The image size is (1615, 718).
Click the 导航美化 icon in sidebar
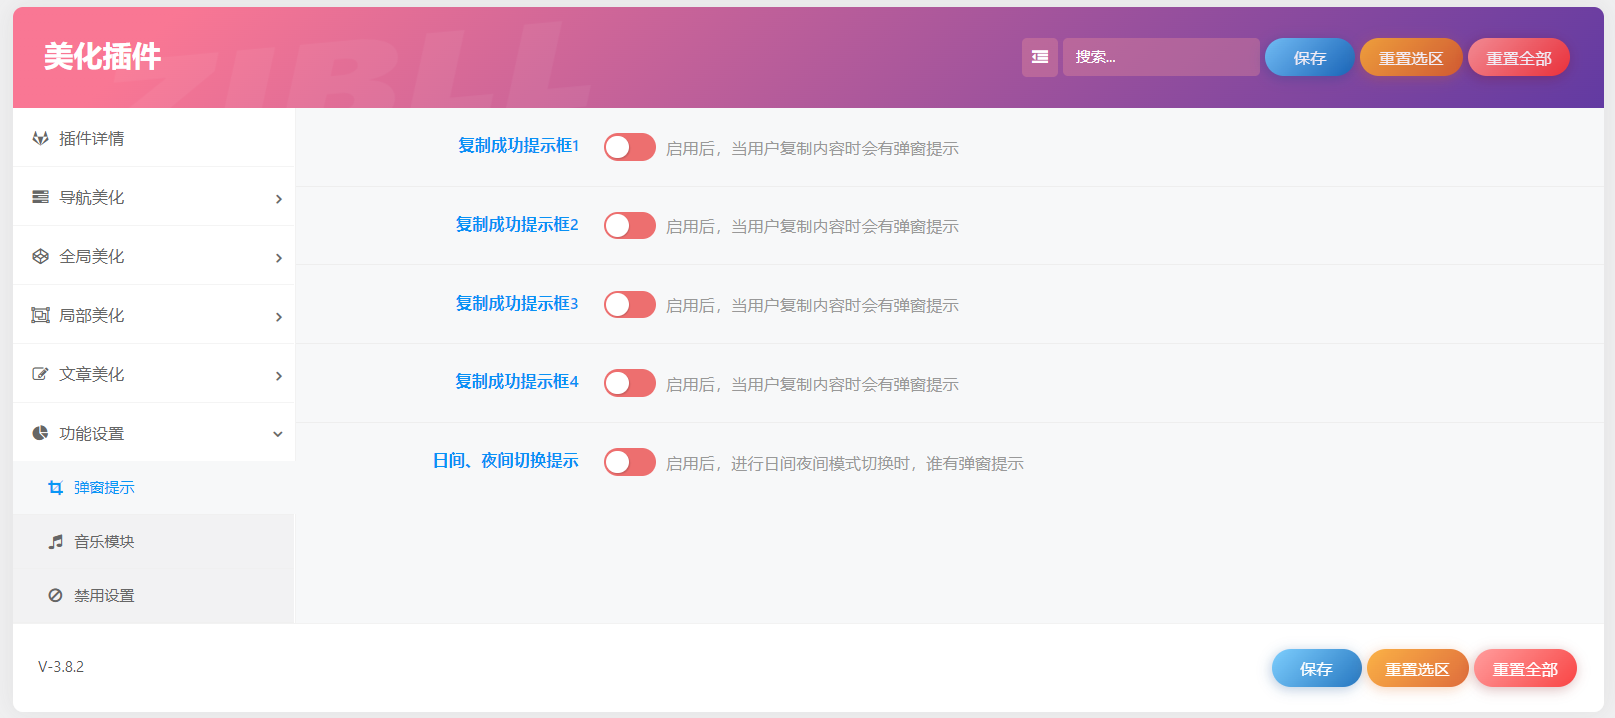tap(40, 197)
